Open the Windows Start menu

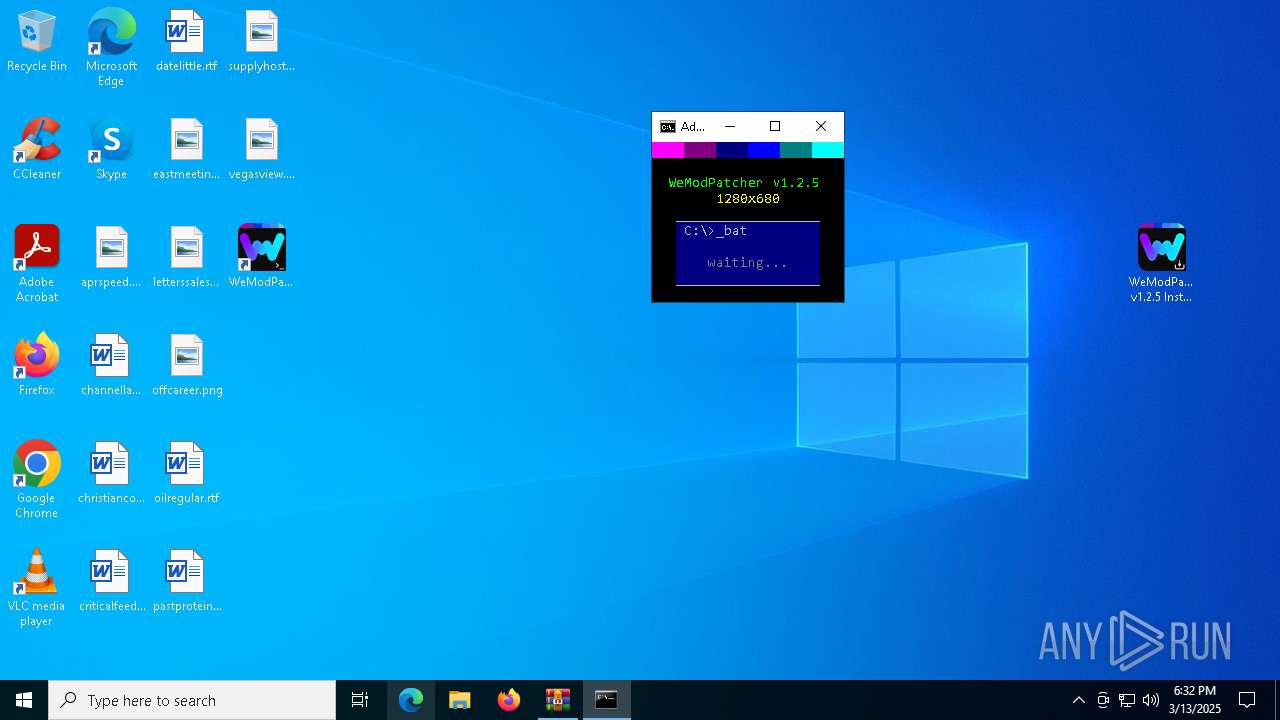[x=24, y=700]
